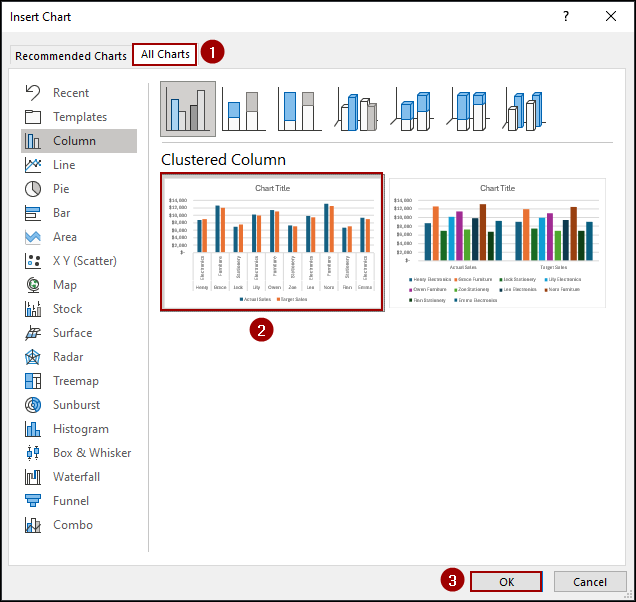Screen dimensions: 636x602
Task: Click the Column chart type icon
Action: click(33, 141)
